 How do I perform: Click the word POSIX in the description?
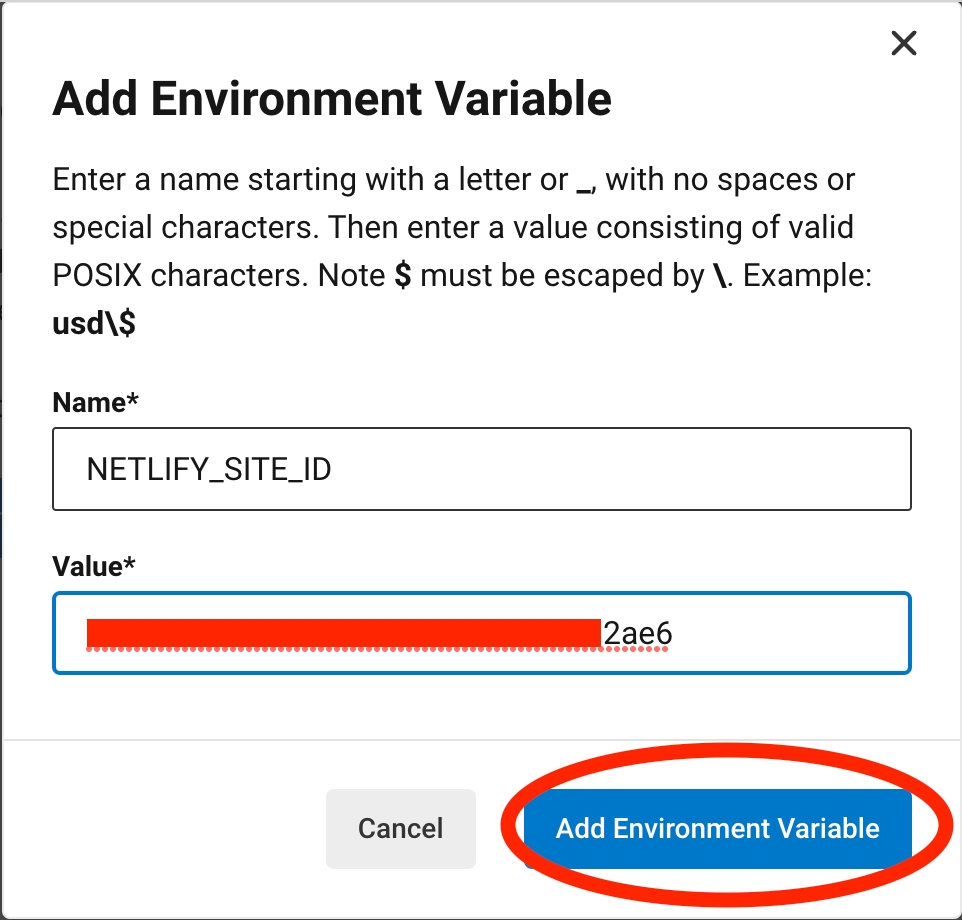96,276
